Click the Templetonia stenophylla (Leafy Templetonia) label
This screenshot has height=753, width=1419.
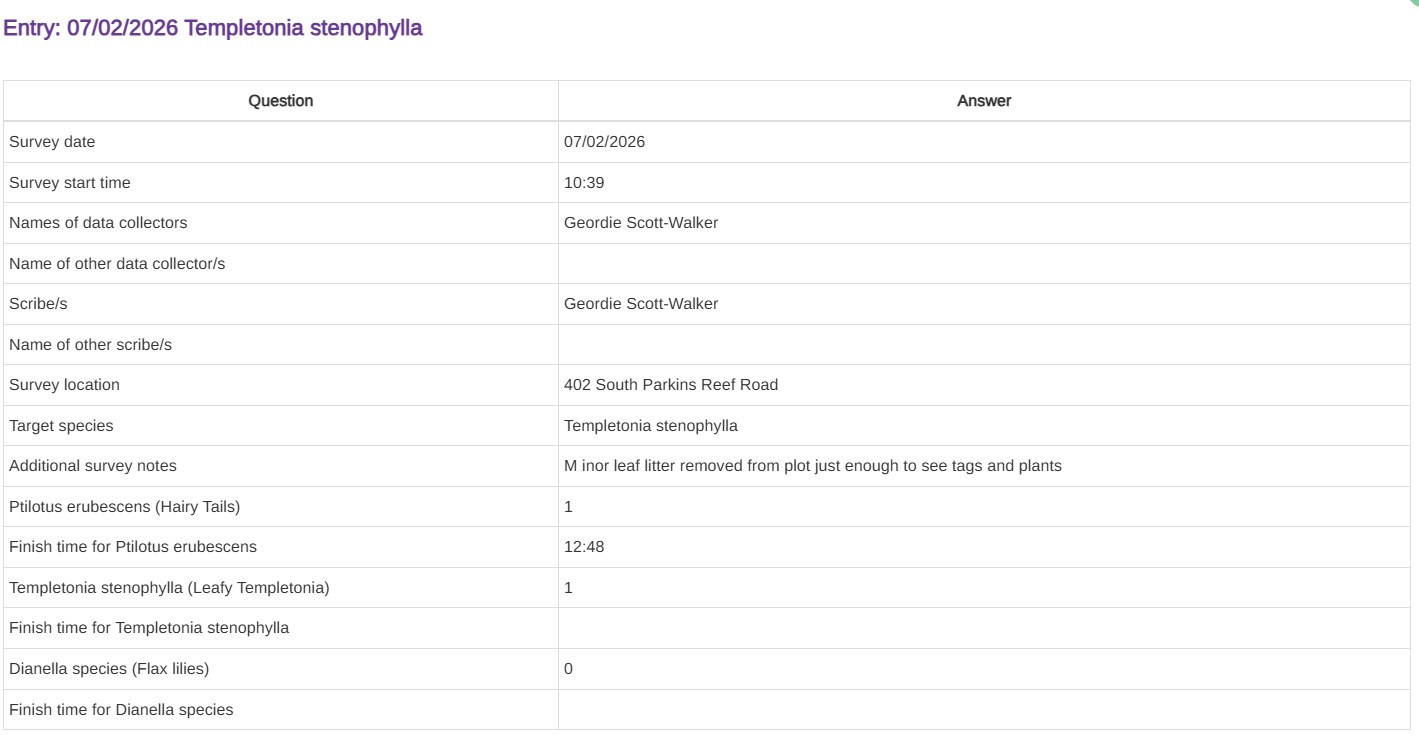click(169, 588)
